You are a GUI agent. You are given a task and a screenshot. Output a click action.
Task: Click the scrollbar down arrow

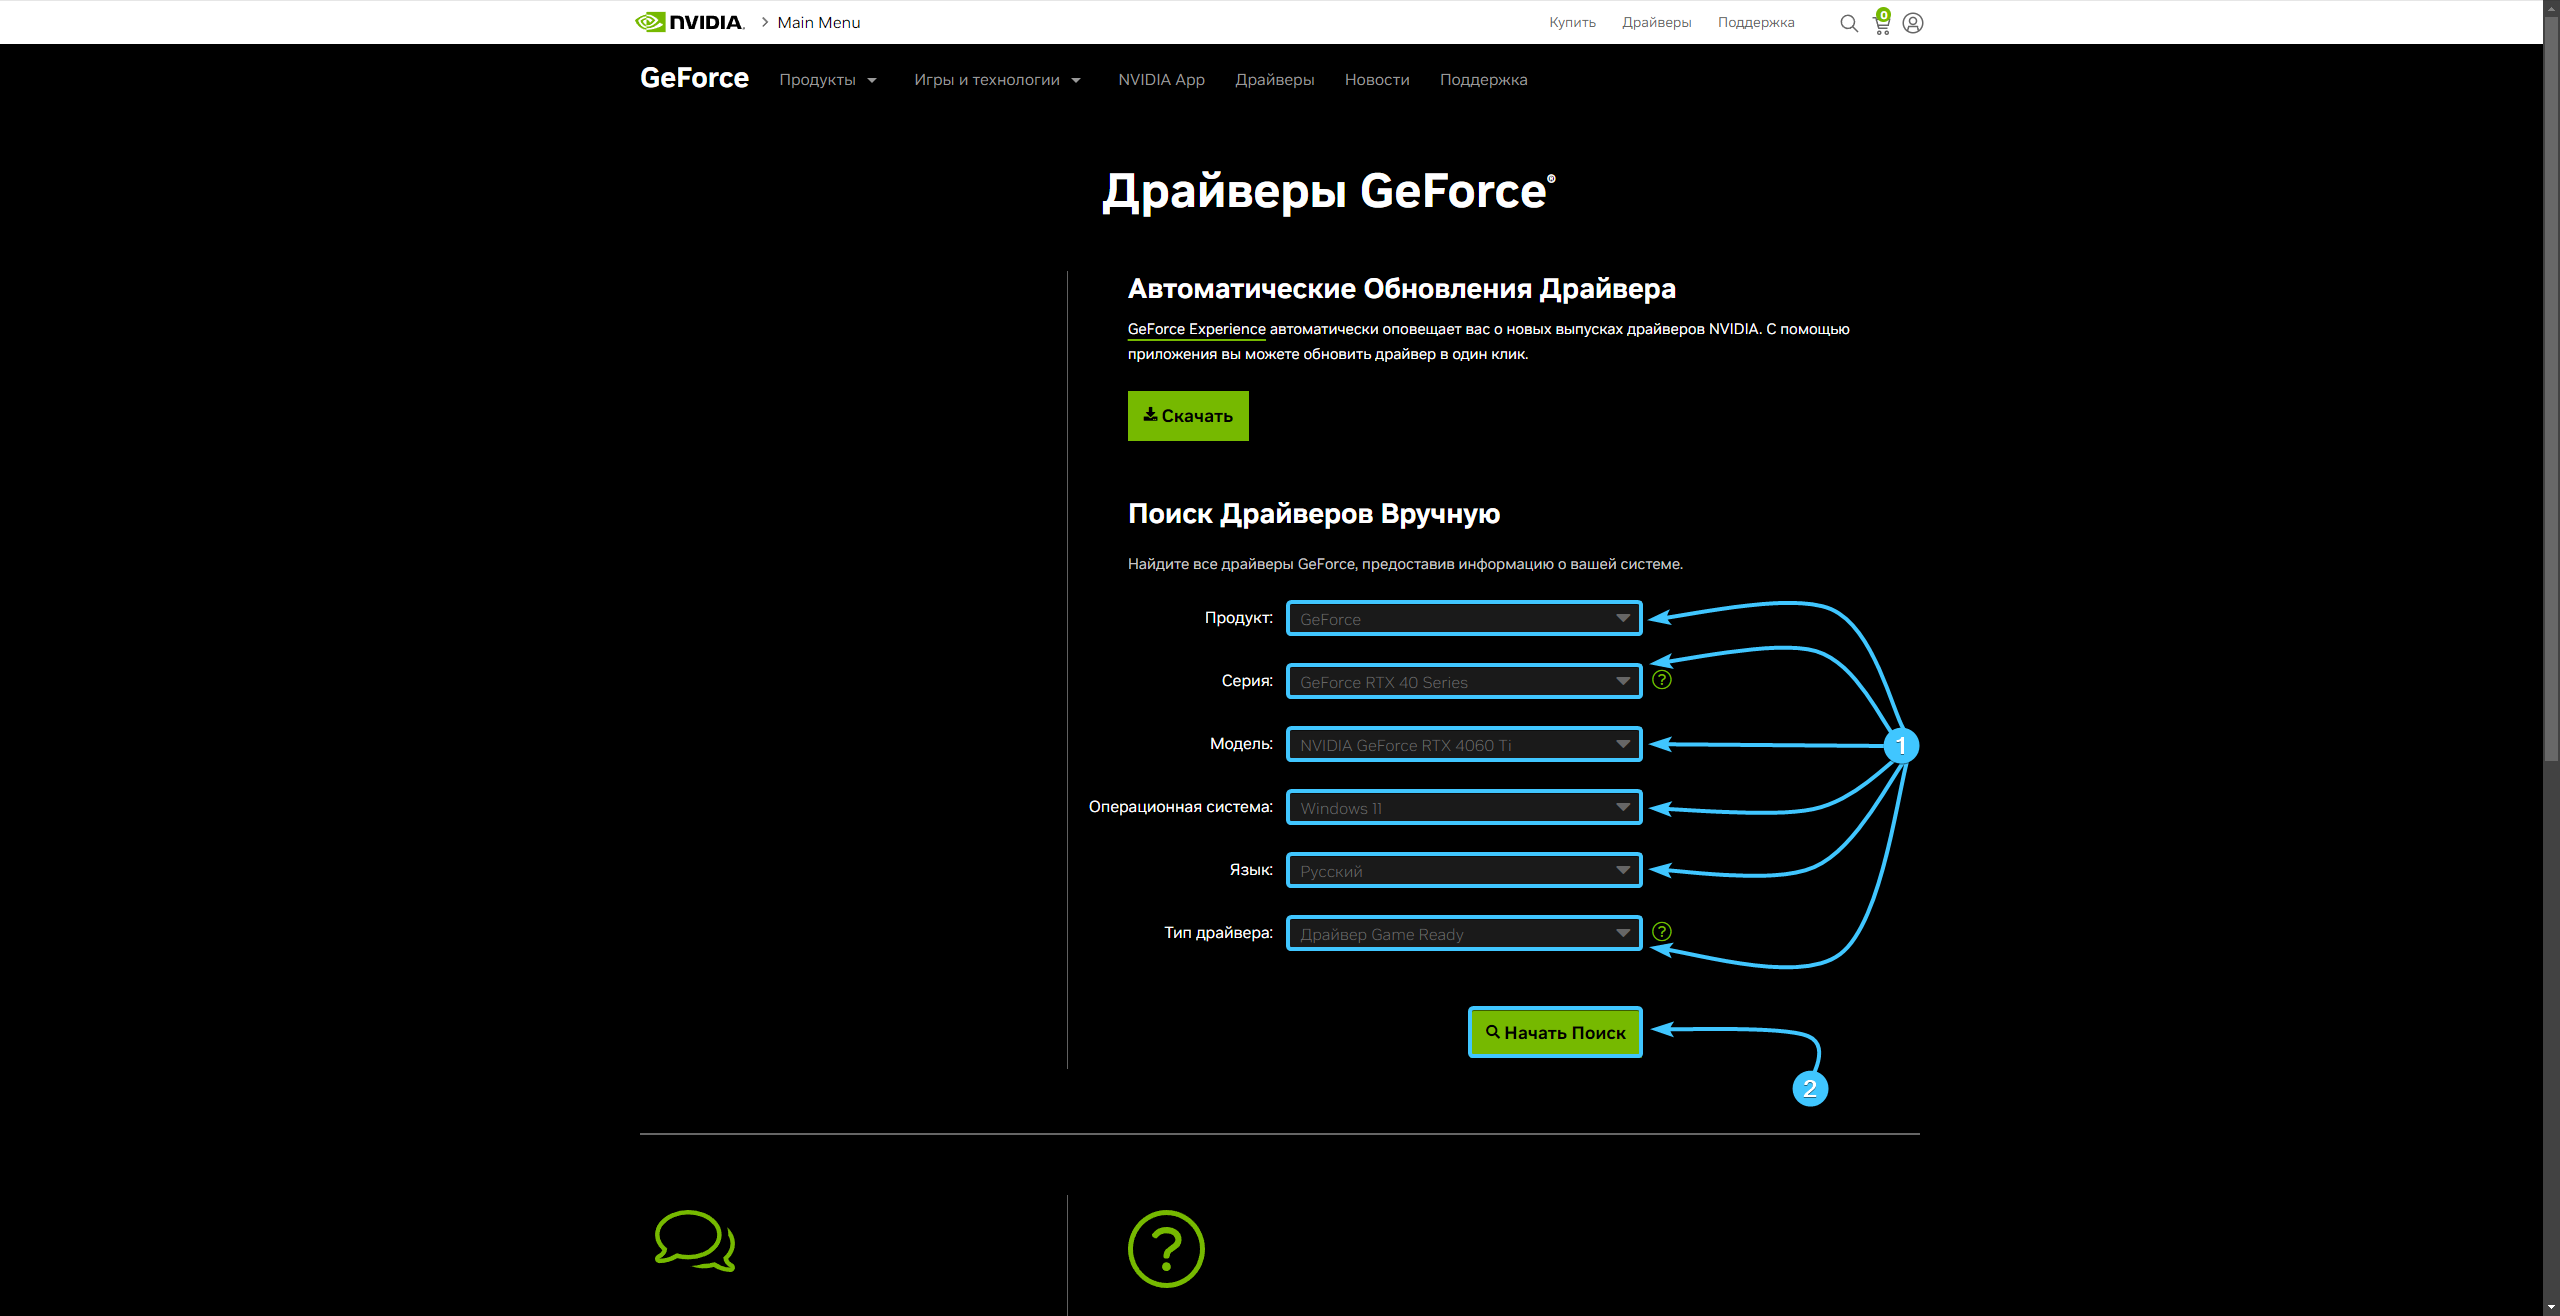(2551, 1307)
